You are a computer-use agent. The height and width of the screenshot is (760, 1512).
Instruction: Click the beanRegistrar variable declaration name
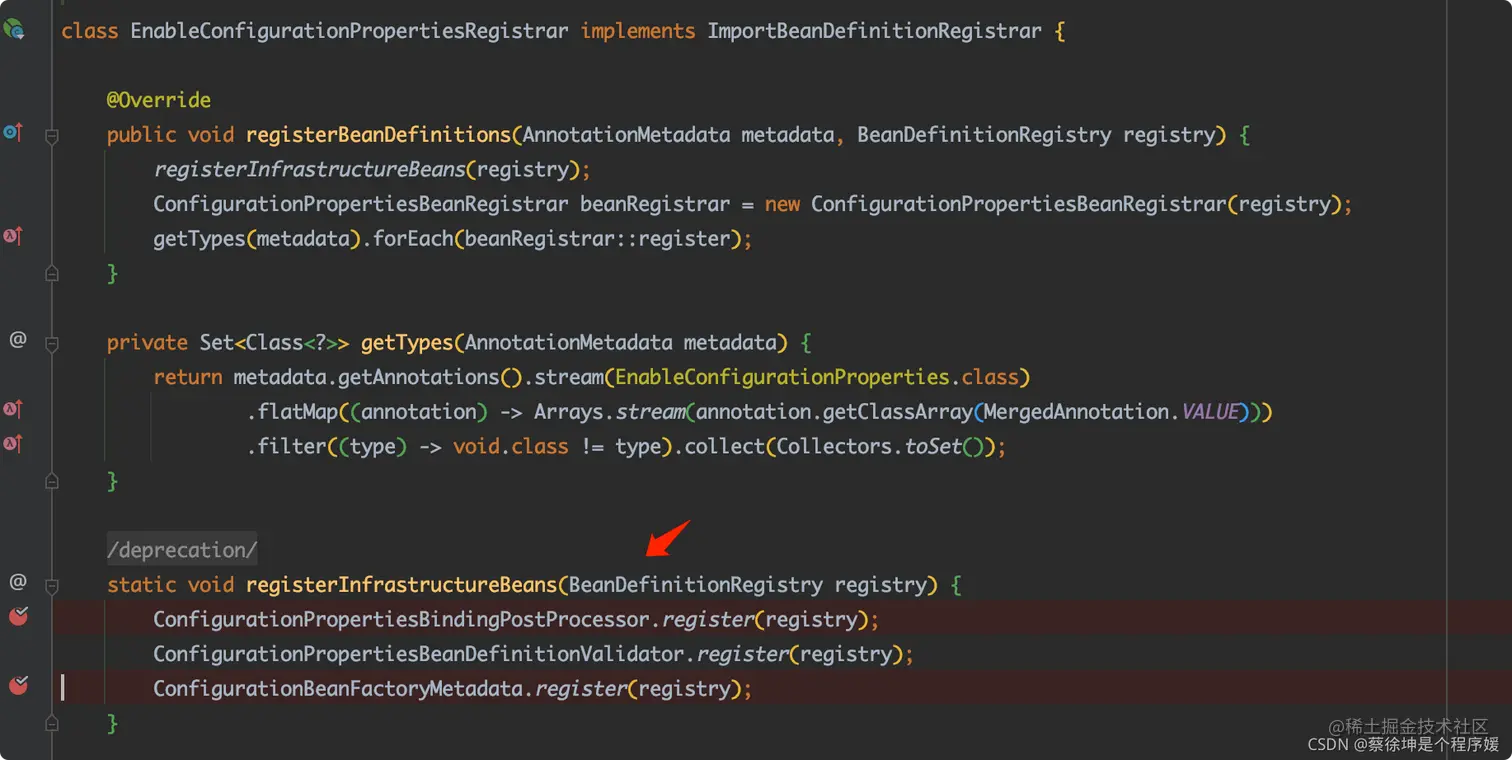pyautogui.click(x=655, y=204)
